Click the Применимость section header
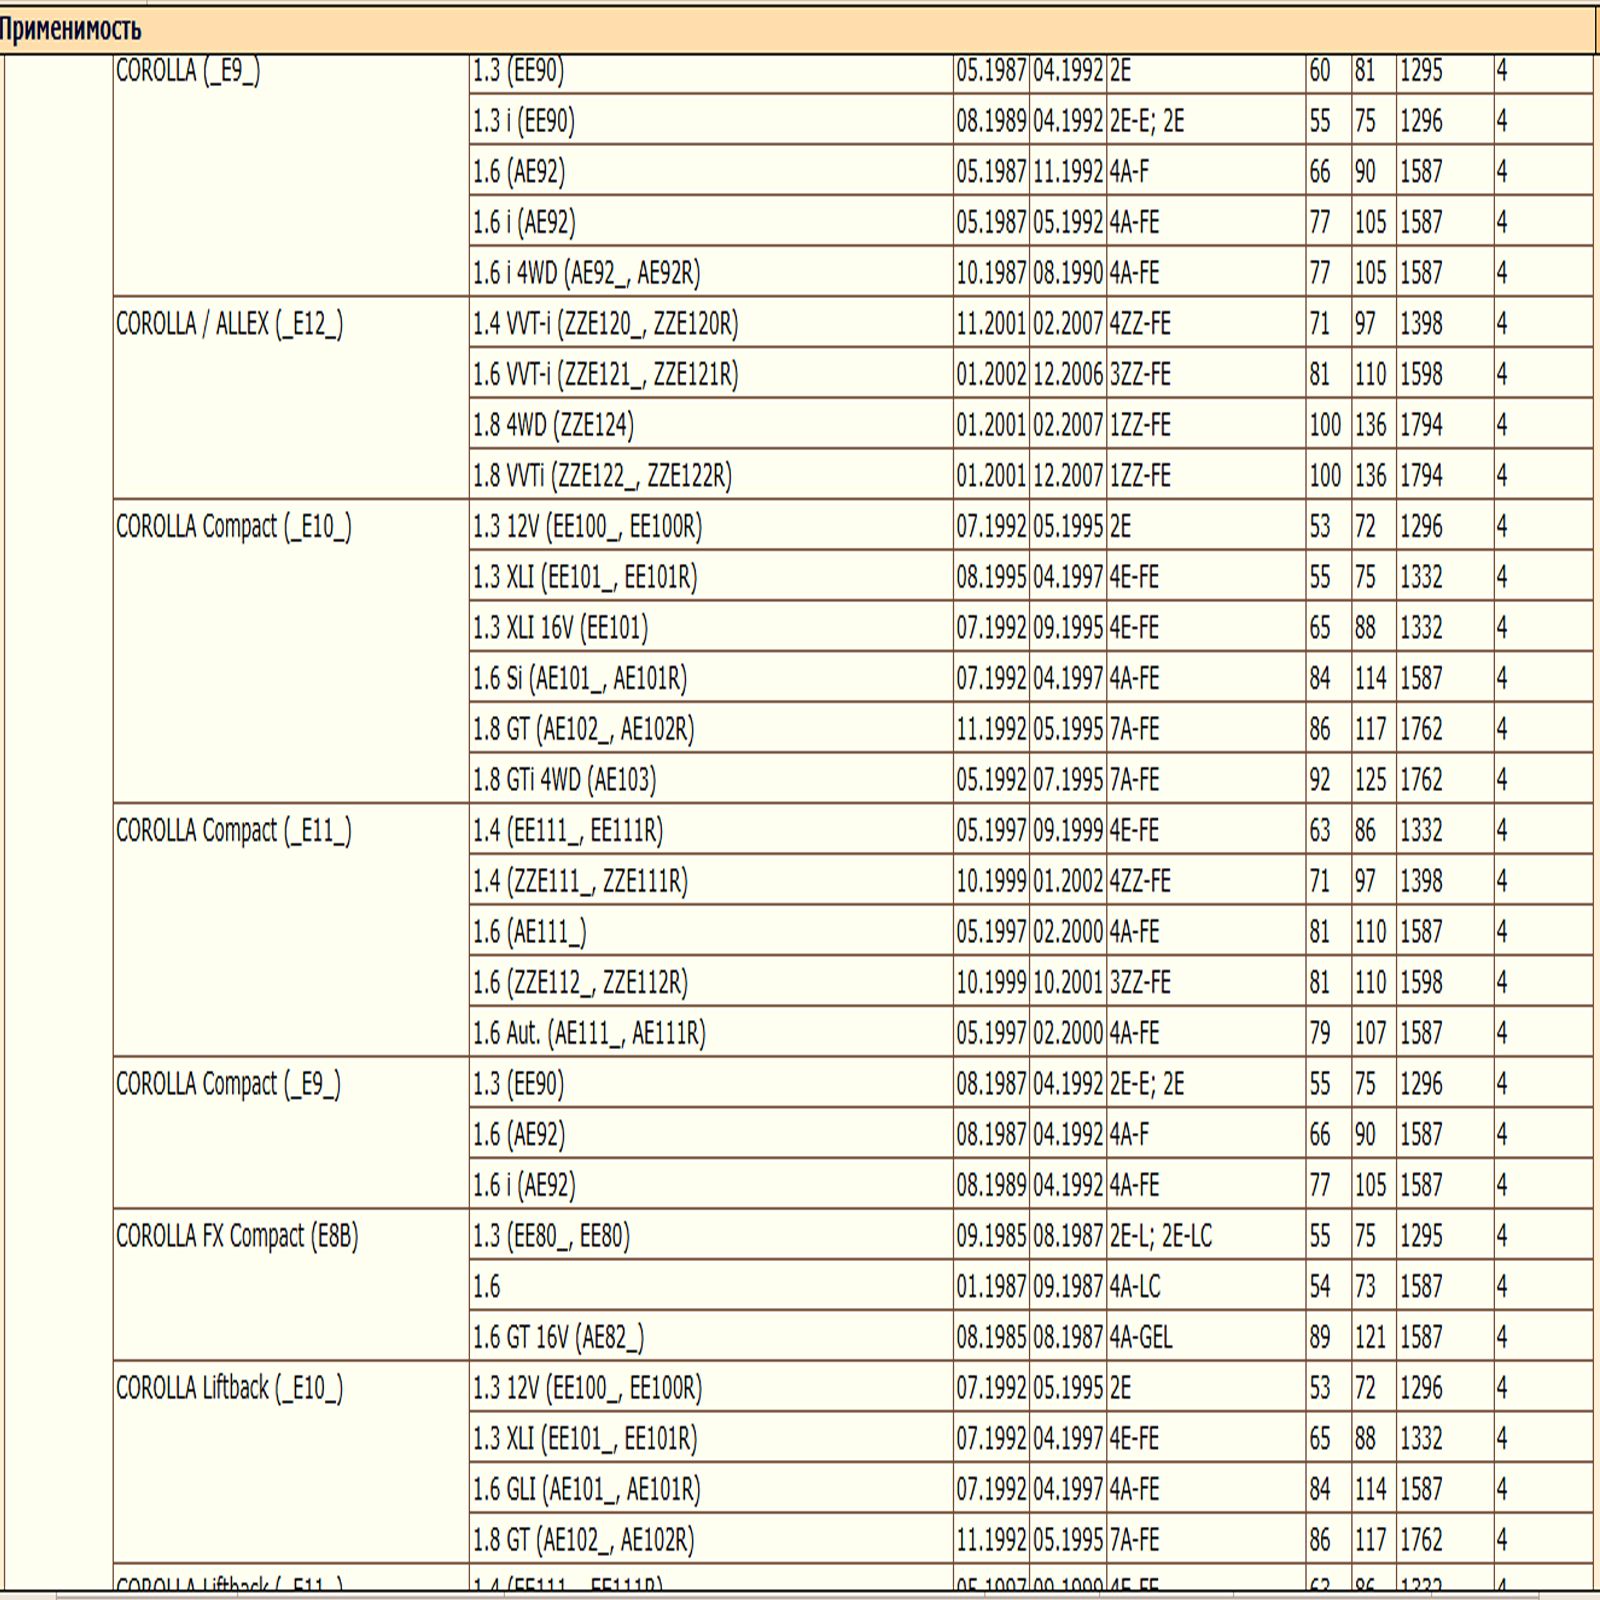Viewport: 1600px width, 1600px height. [70, 30]
